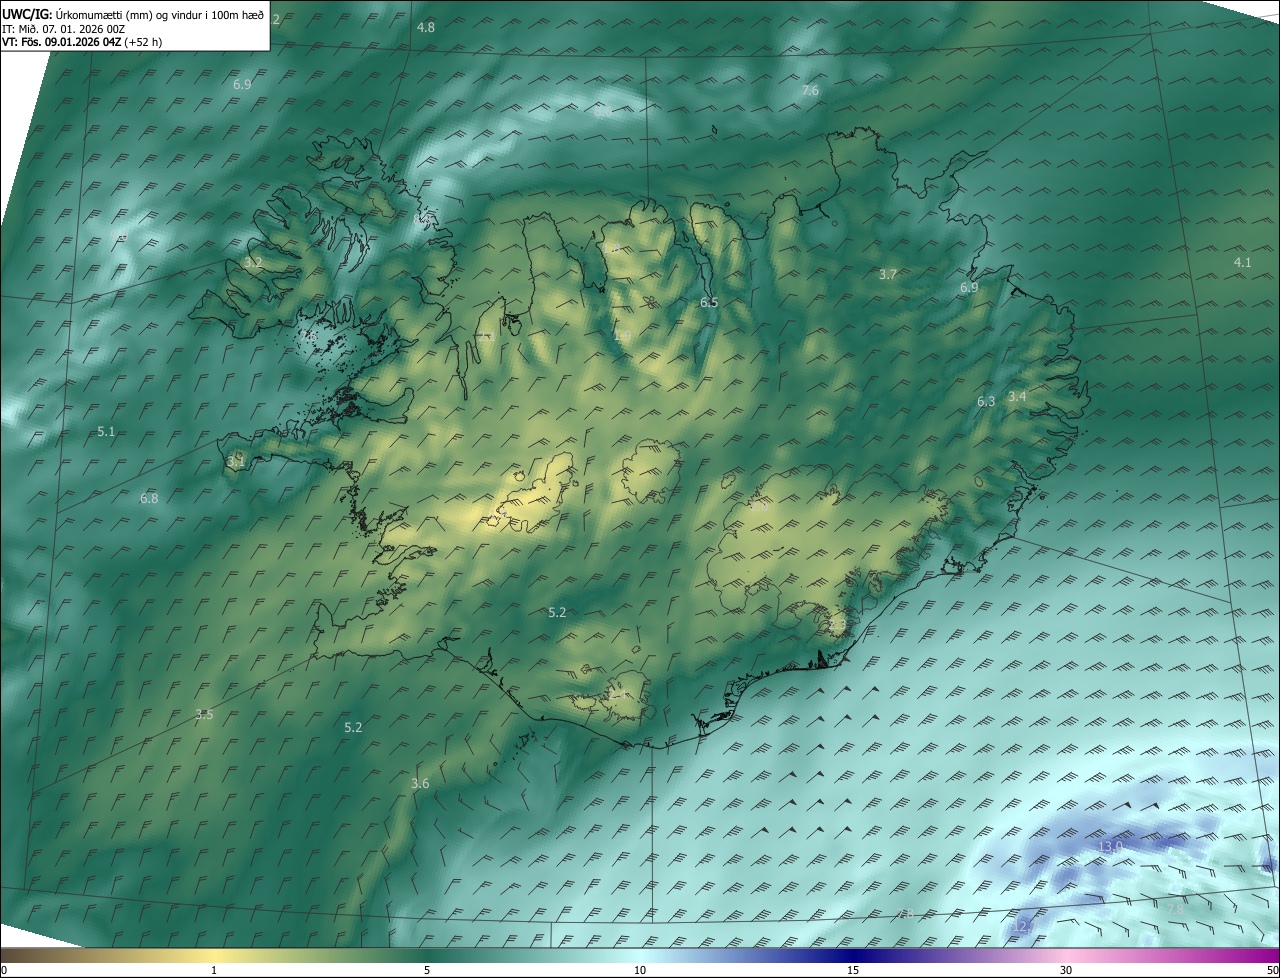
Task: Click the 4.1 value label over the eastern sea
Action: [1242, 262]
